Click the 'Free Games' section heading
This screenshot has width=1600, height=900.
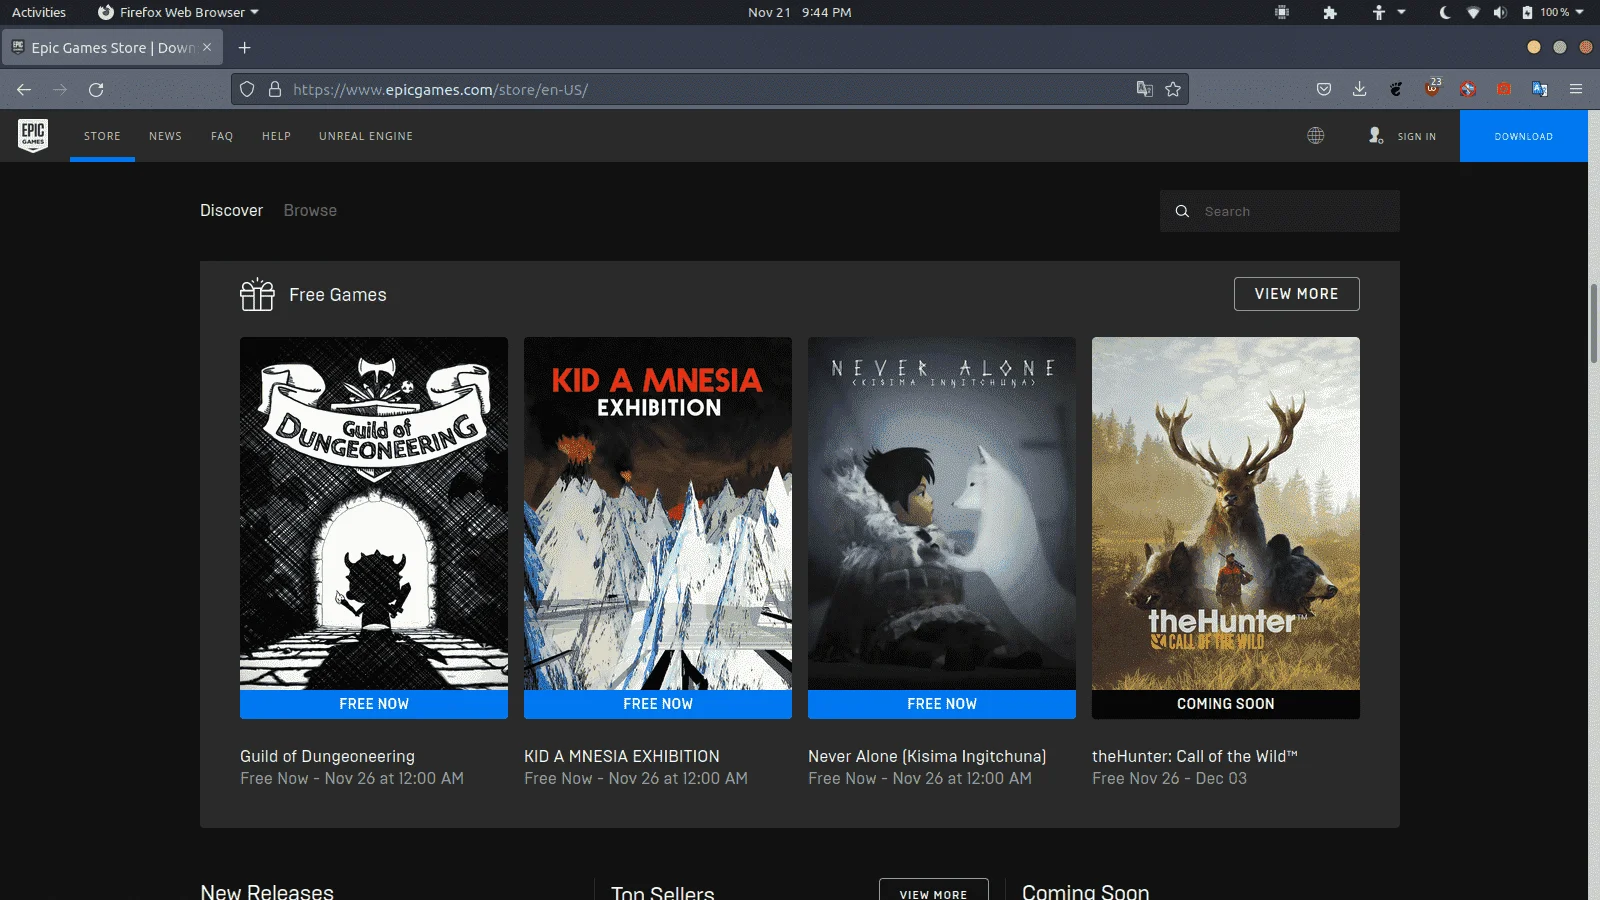(x=338, y=295)
